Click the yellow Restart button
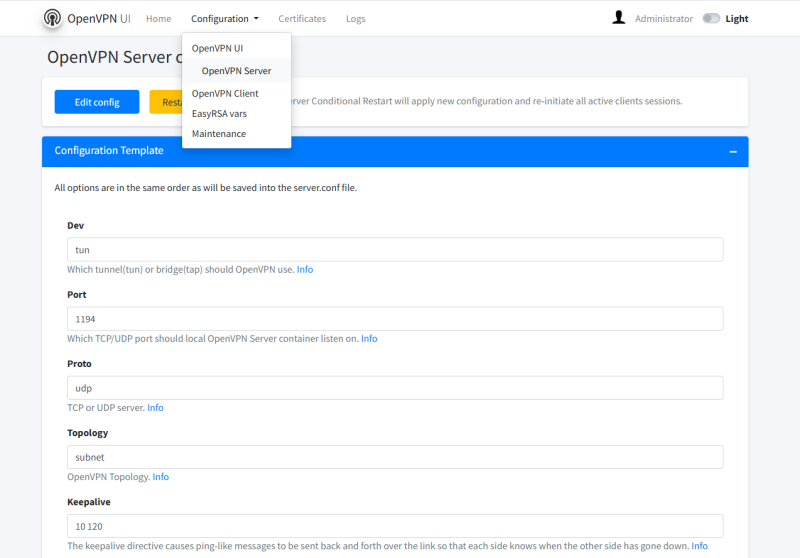 coord(166,102)
